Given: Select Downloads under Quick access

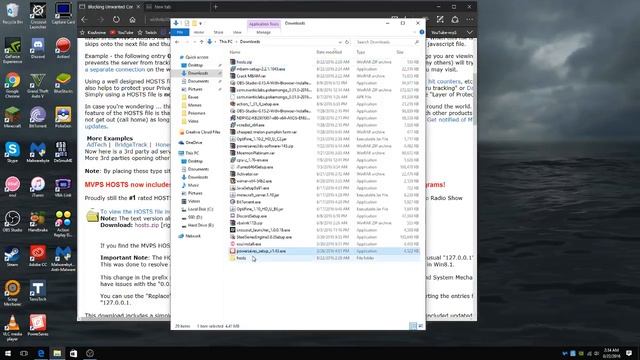Looking at the screenshot, I should tap(198, 73).
